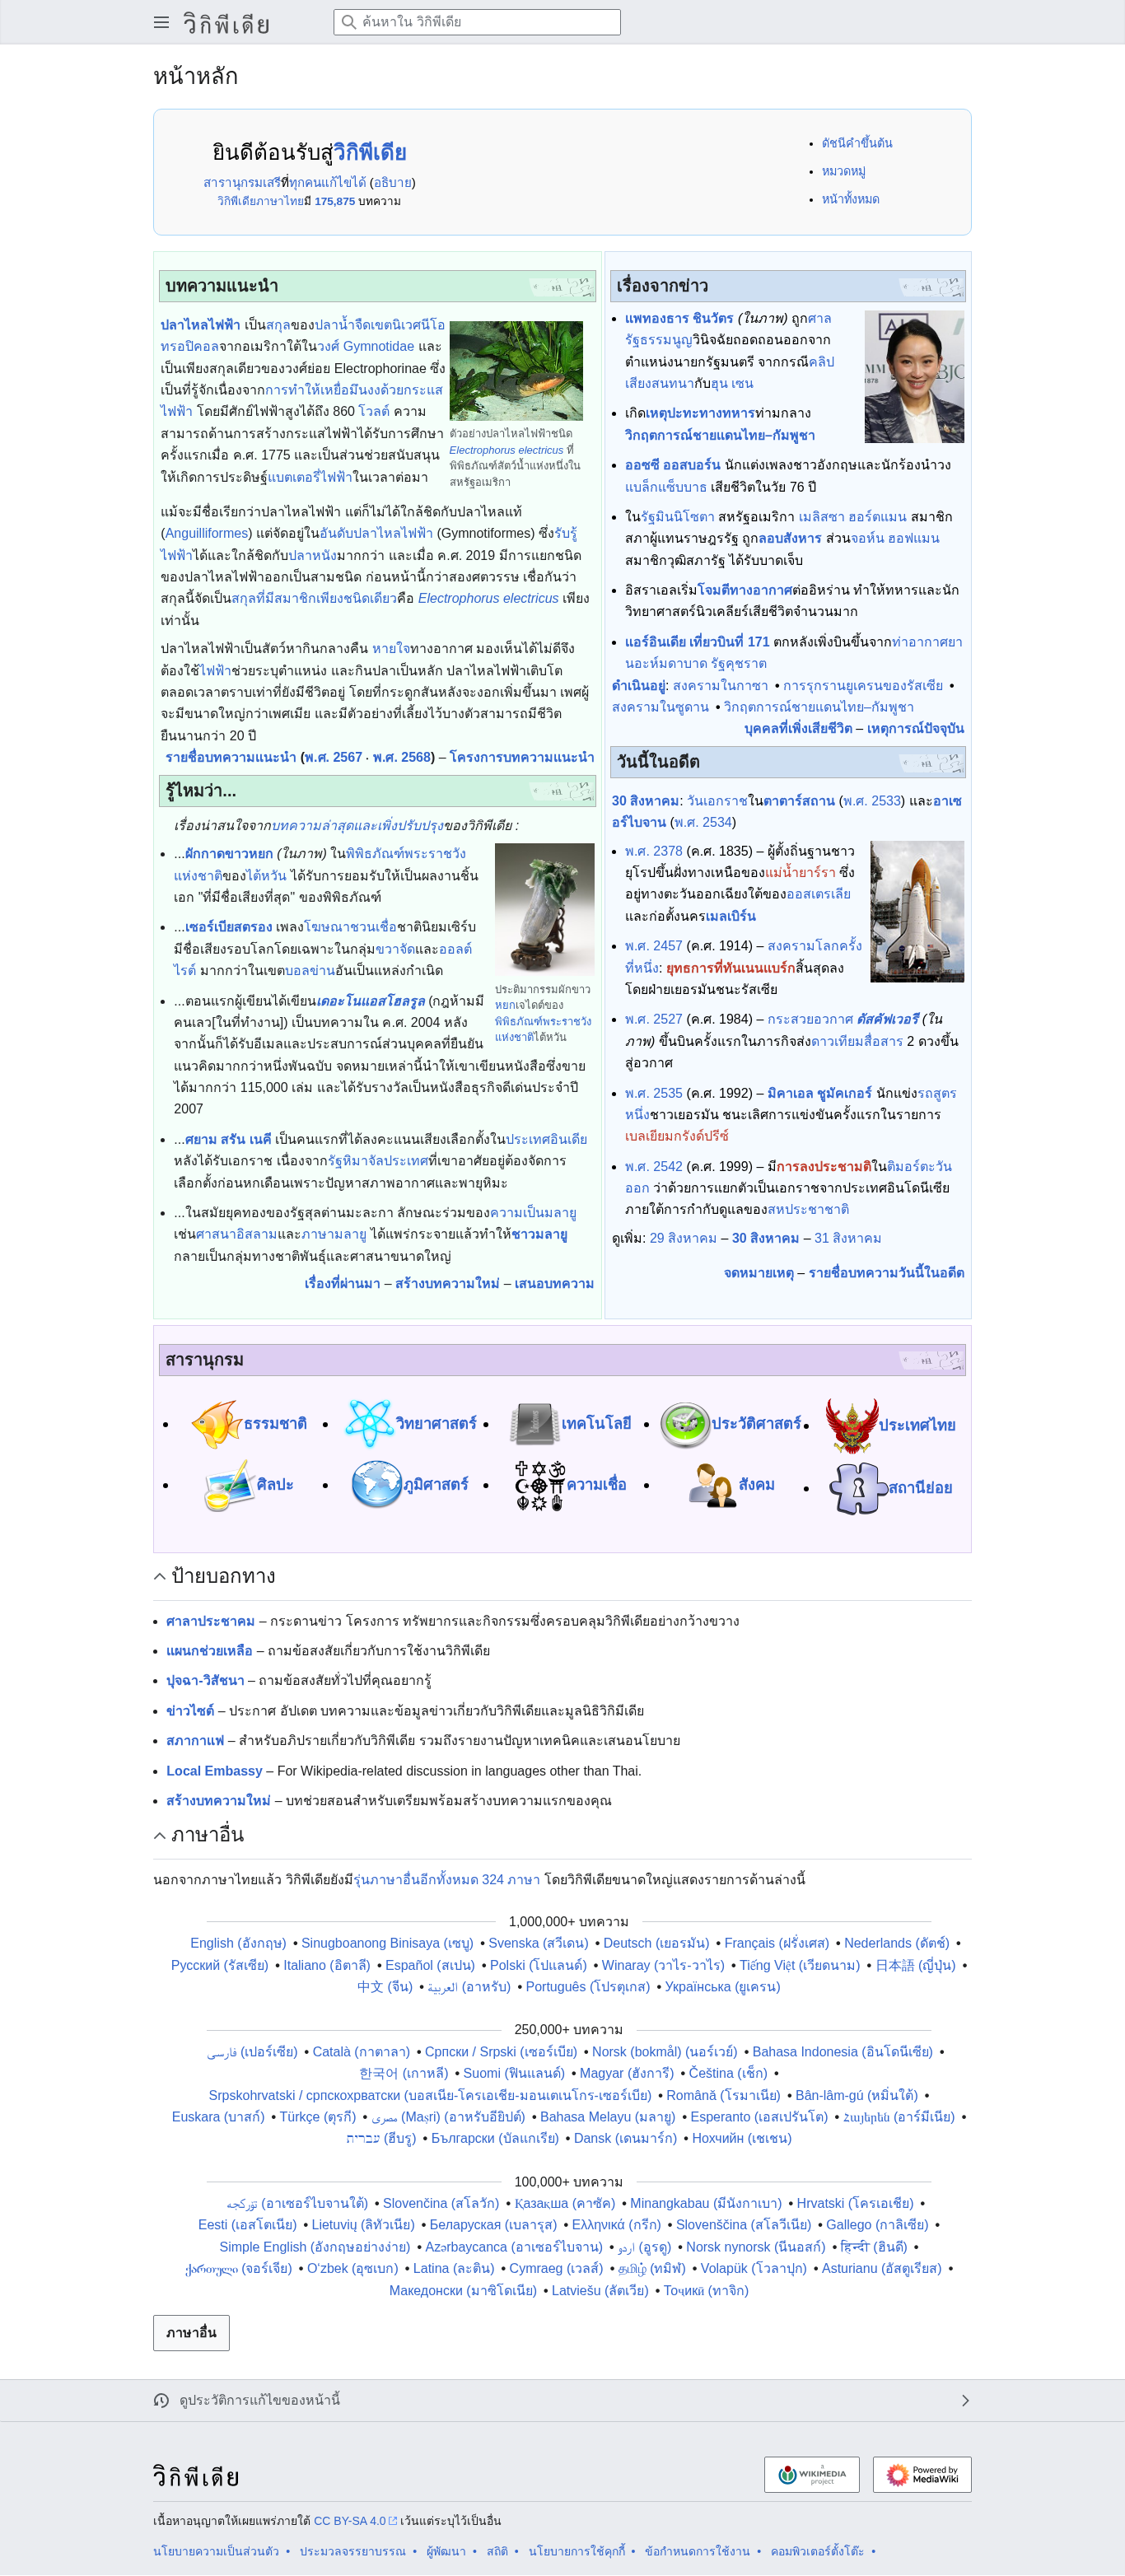The image size is (1125, 2576).
Task: Follow the วิกิพีเดีย welcome title link
Action: coord(369,152)
